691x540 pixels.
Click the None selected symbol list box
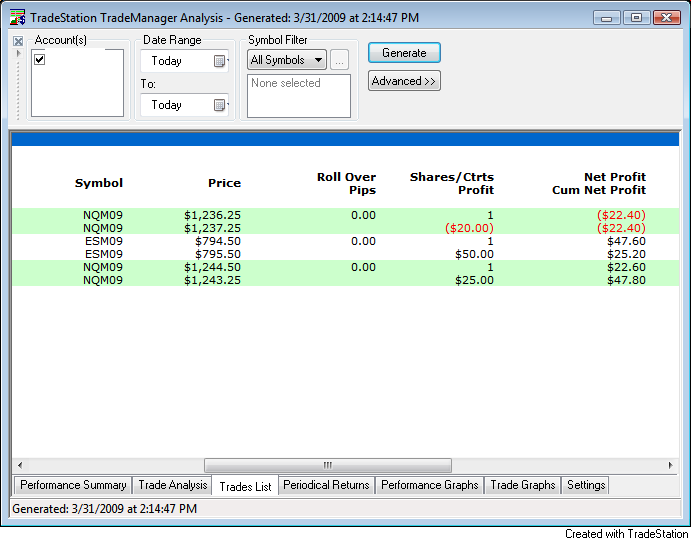(x=299, y=96)
